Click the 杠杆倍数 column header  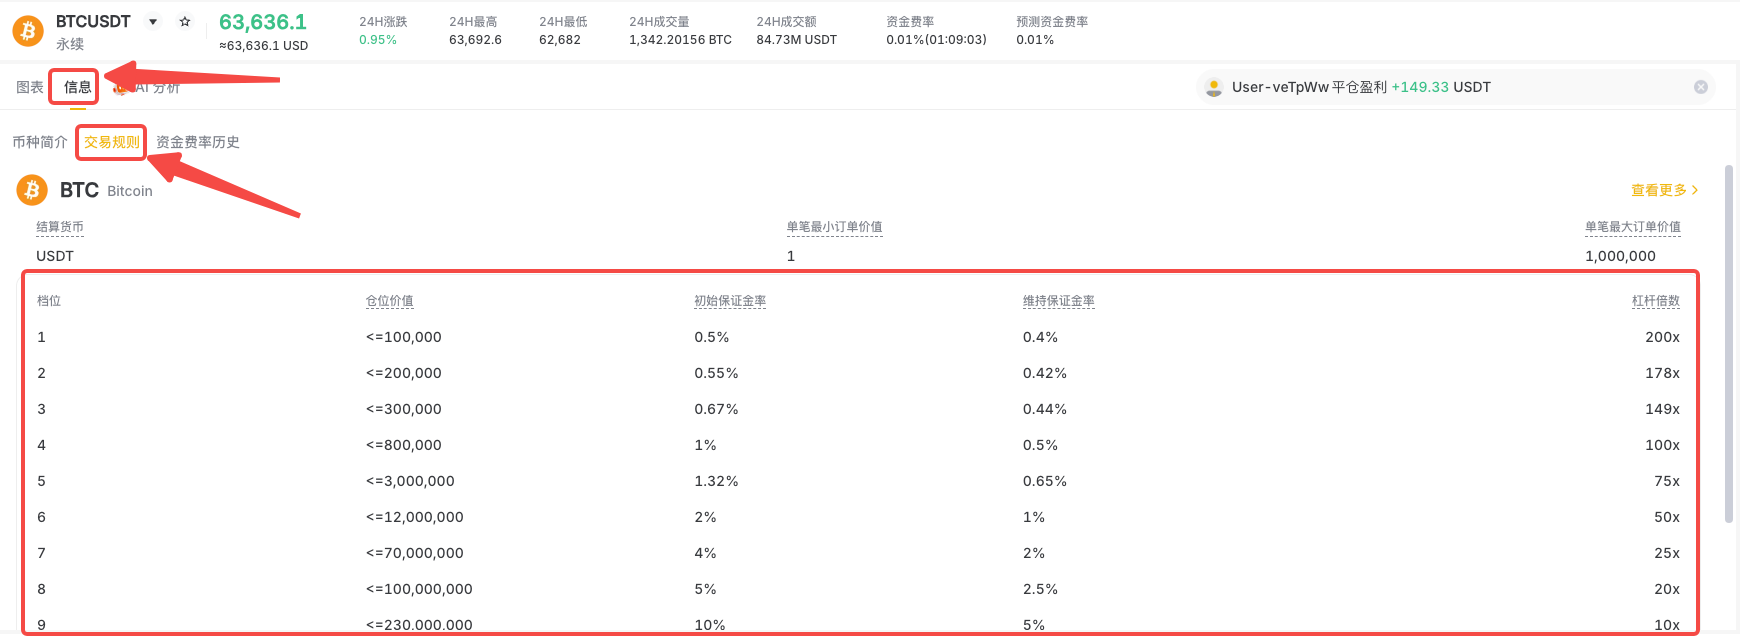1656,301
